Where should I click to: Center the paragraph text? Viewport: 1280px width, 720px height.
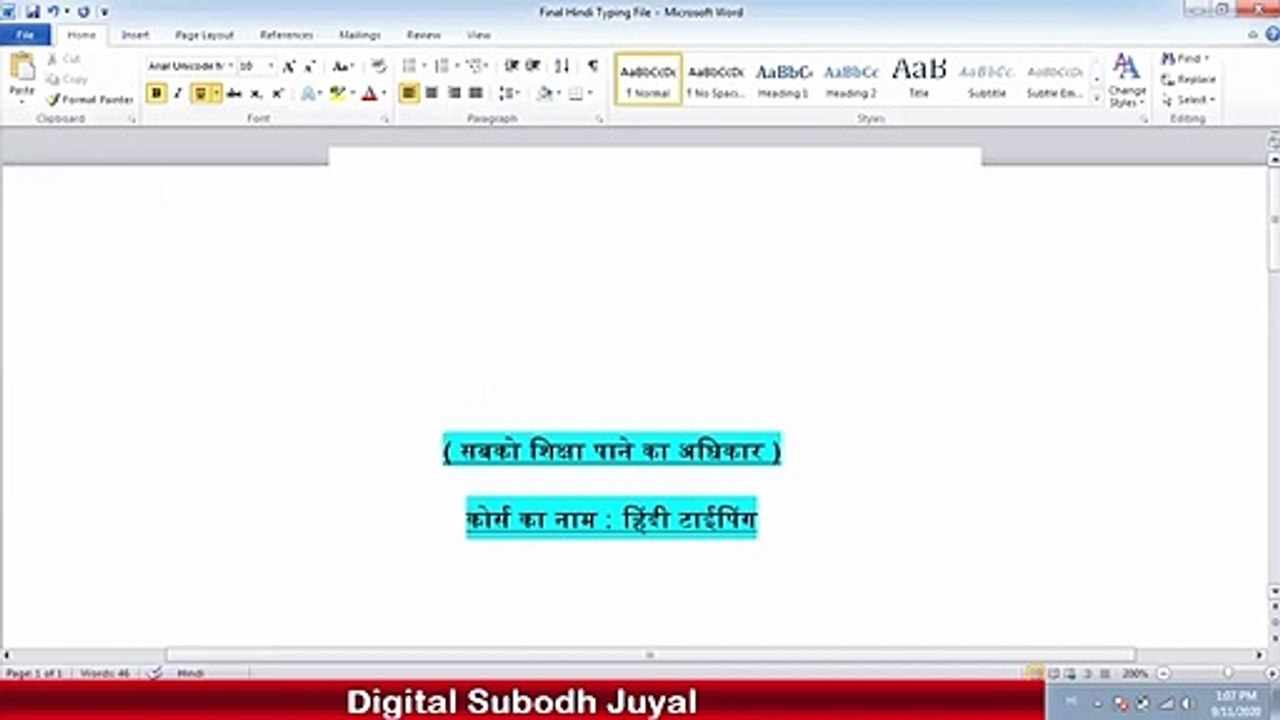pyautogui.click(x=432, y=93)
